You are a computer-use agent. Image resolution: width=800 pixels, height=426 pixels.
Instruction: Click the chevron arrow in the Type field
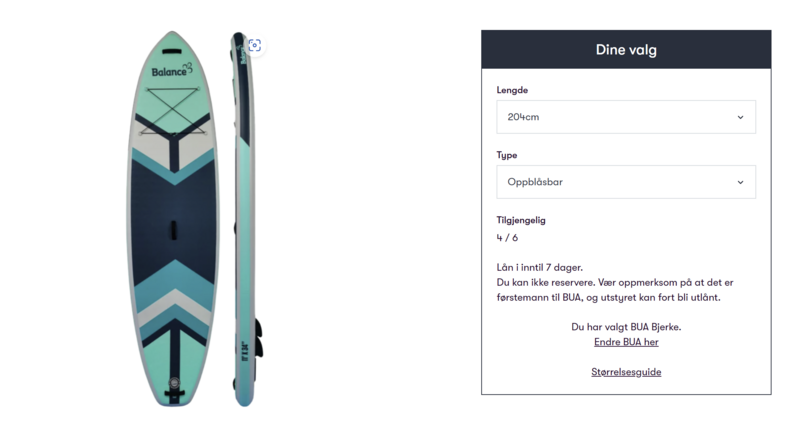click(740, 182)
